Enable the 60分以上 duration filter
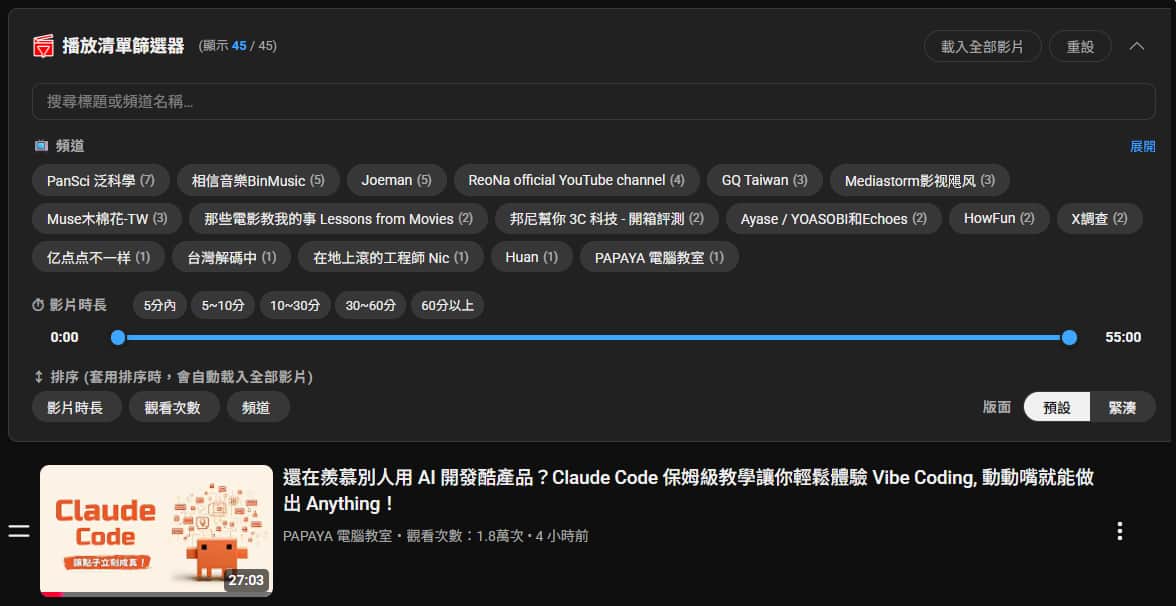This screenshot has height=606, width=1176. (446, 306)
